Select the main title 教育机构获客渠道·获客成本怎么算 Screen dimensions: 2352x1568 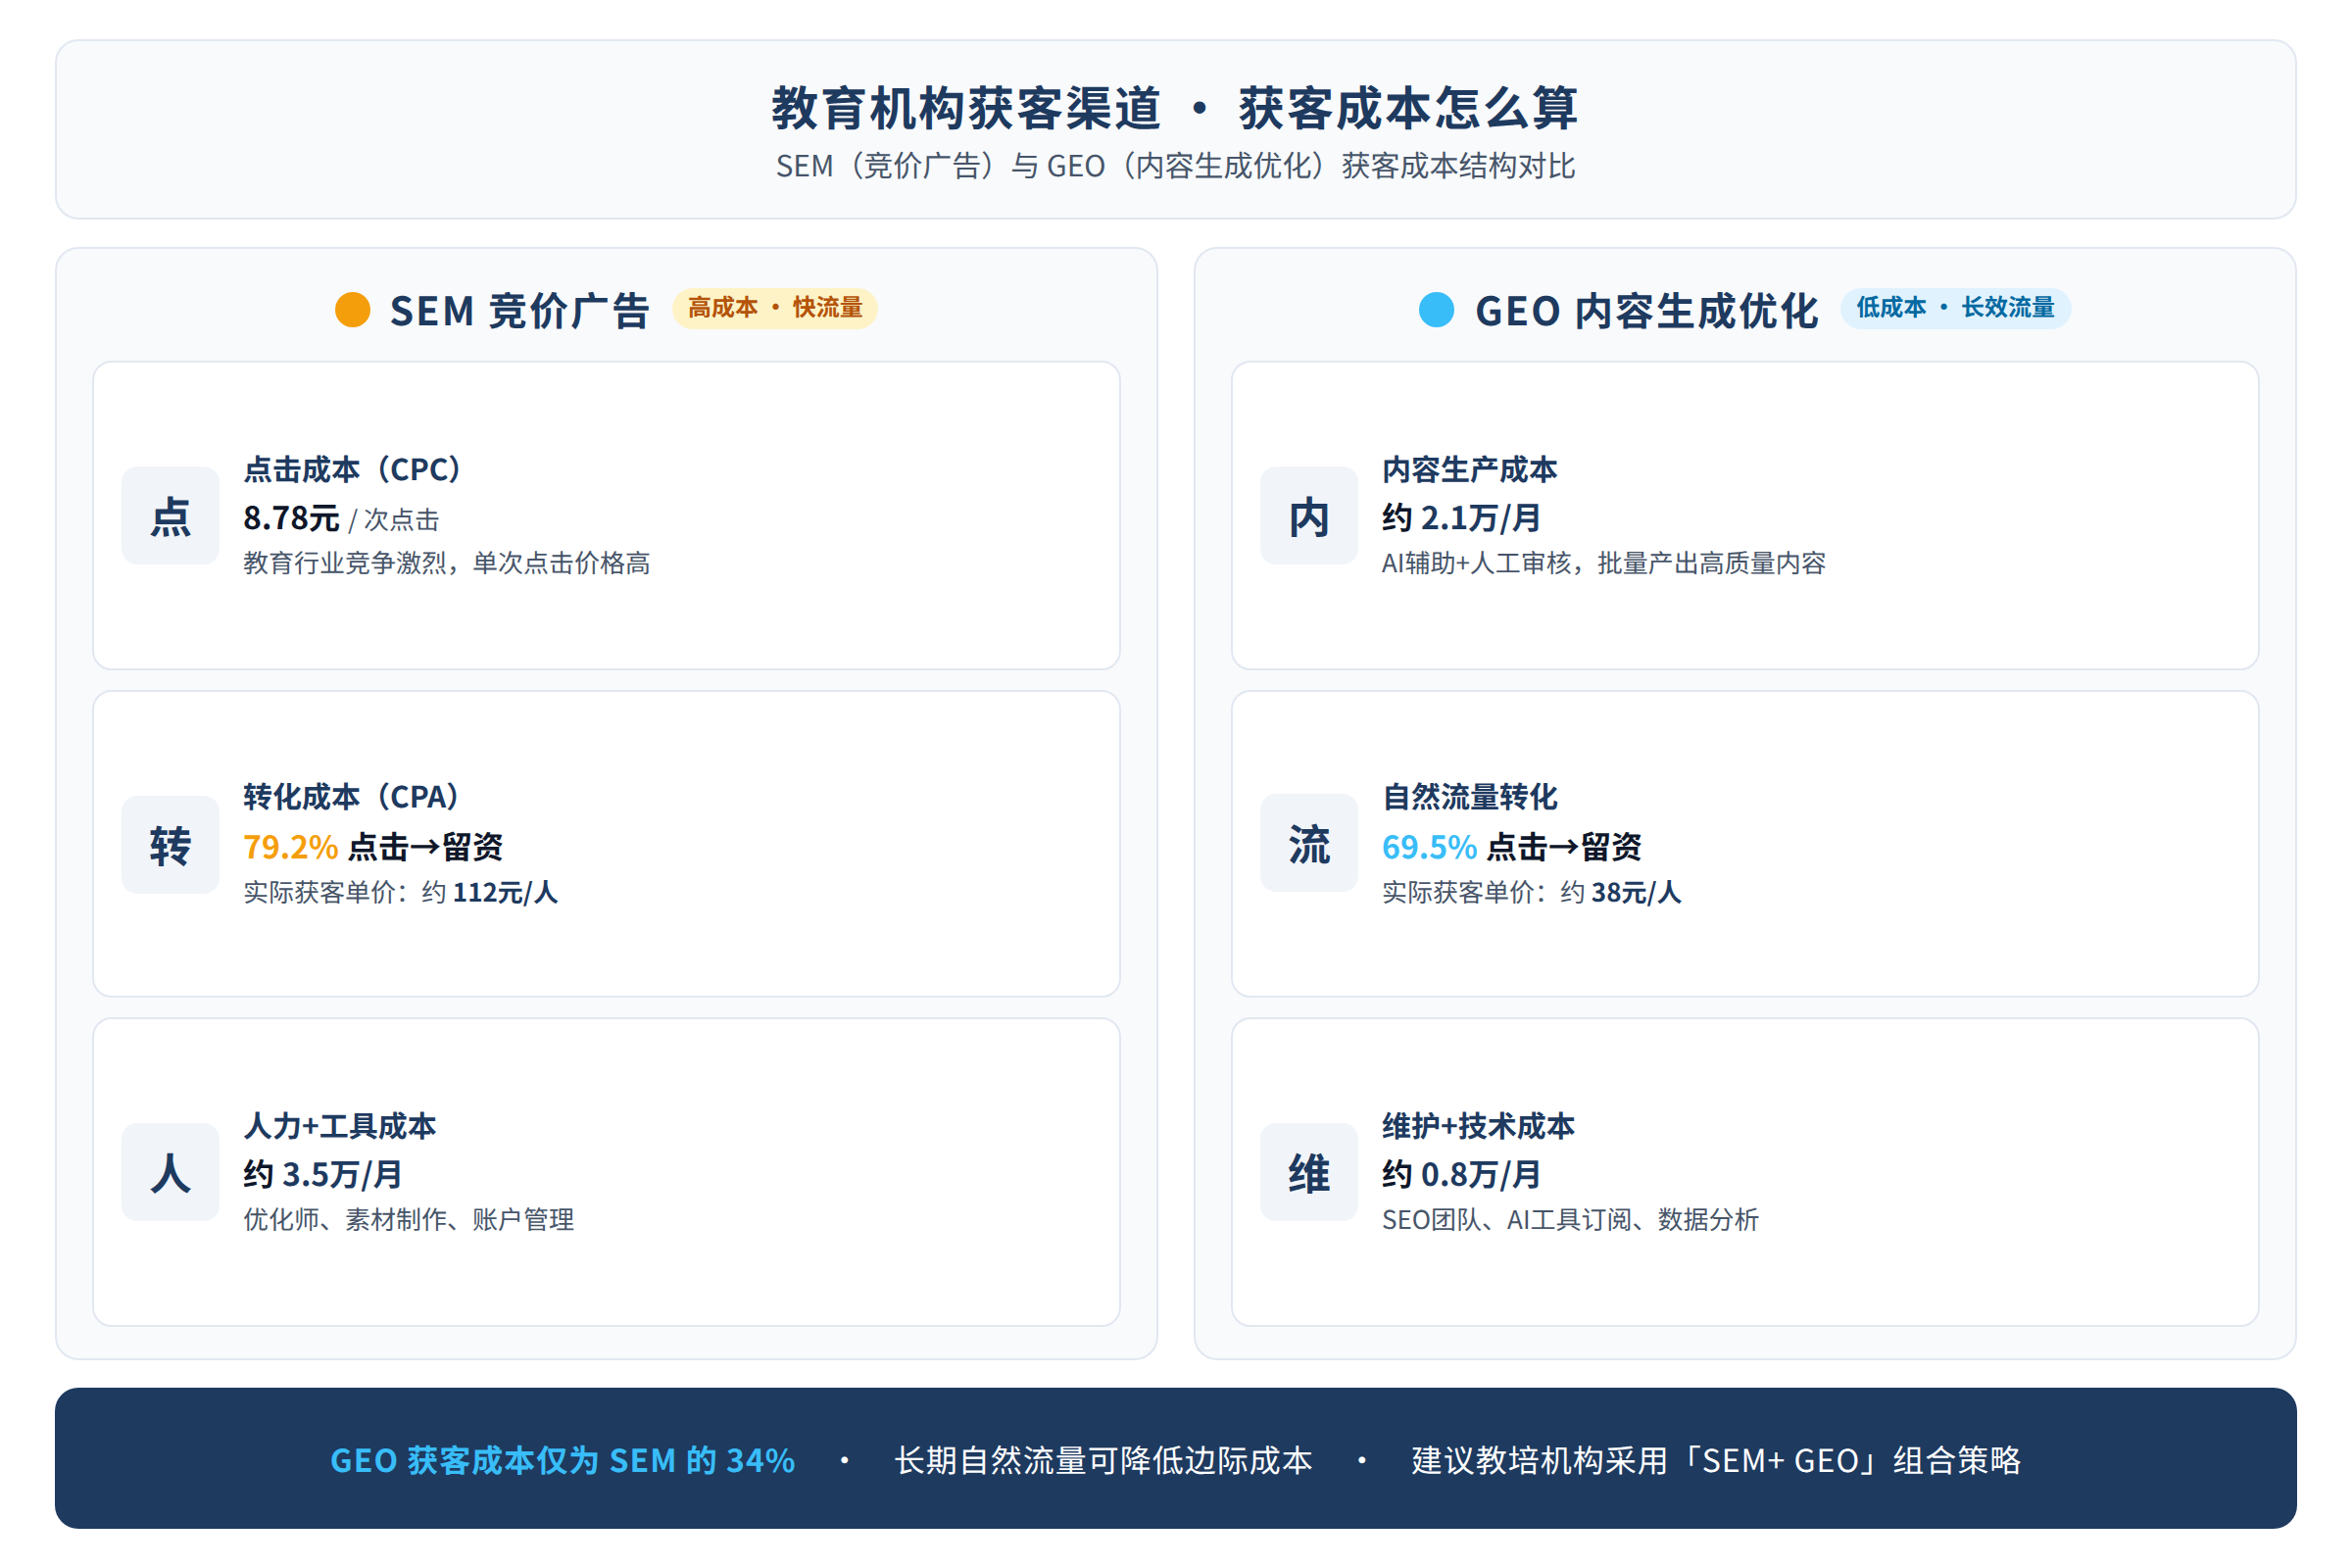tap(1175, 108)
